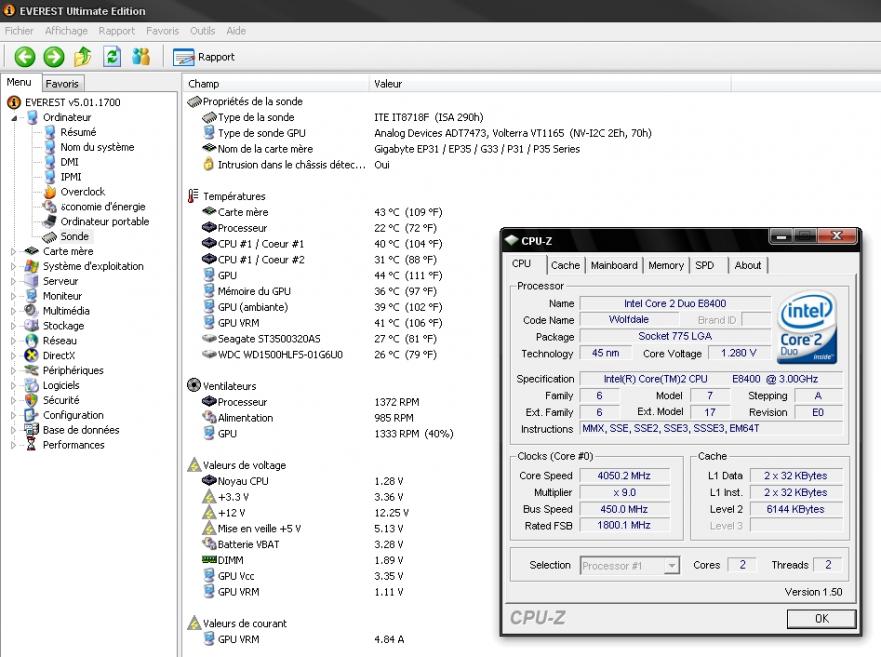Click the Ordinateur portable laptop icon

pyautogui.click(x=50, y=221)
